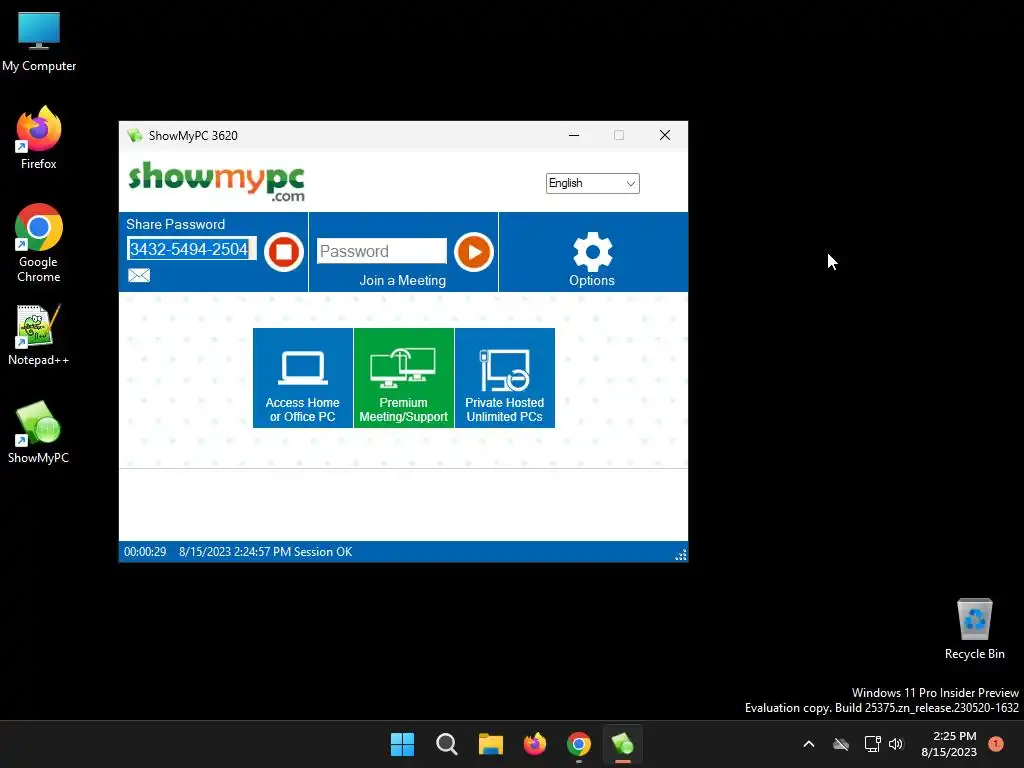This screenshot has width=1024, height=768.
Task: Stop sharing with the orange stop button
Action: click(283, 251)
